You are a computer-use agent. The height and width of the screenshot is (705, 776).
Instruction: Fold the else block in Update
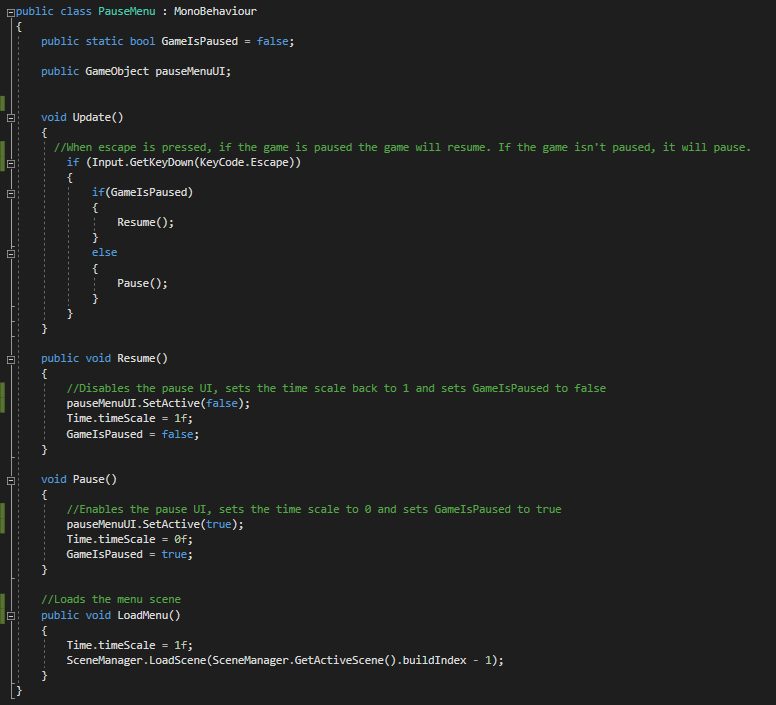11,253
